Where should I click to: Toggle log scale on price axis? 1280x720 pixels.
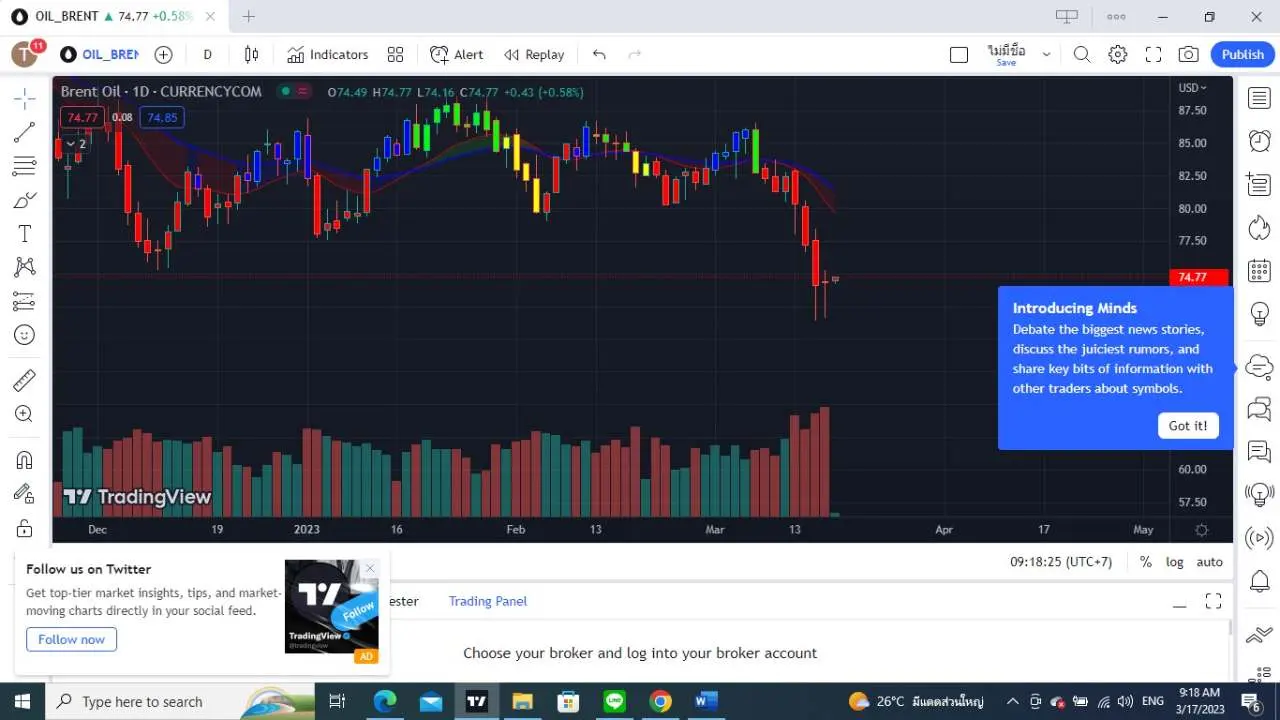[1174, 562]
